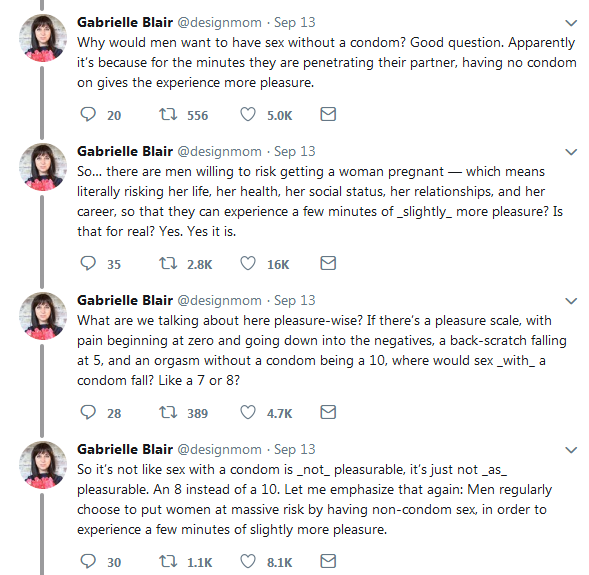
Task: Like the tweet with 8.1K likes
Action: pos(248,561)
